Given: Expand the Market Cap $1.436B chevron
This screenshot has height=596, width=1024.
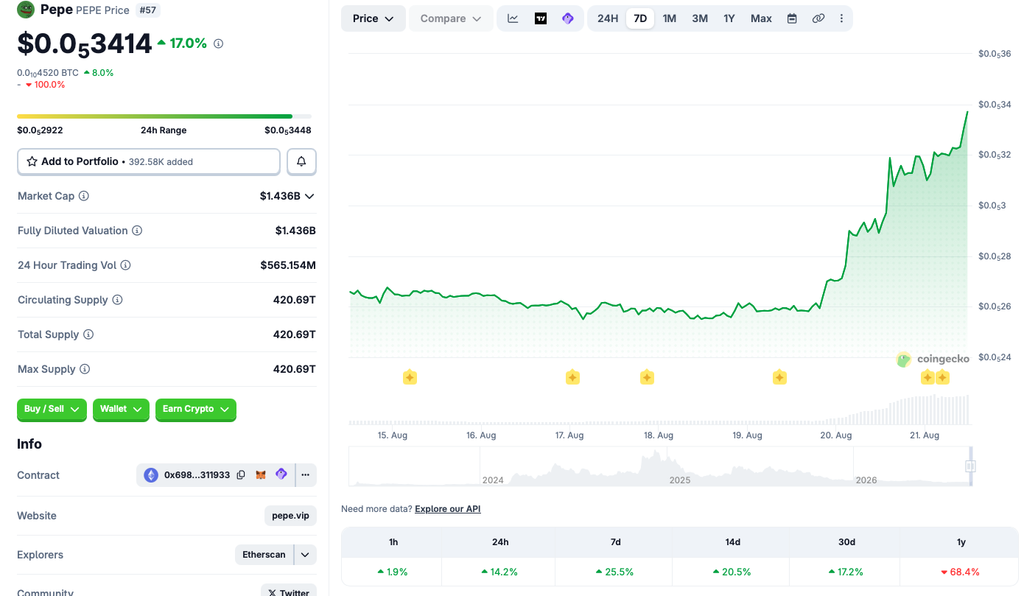Looking at the screenshot, I should [310, 196].
